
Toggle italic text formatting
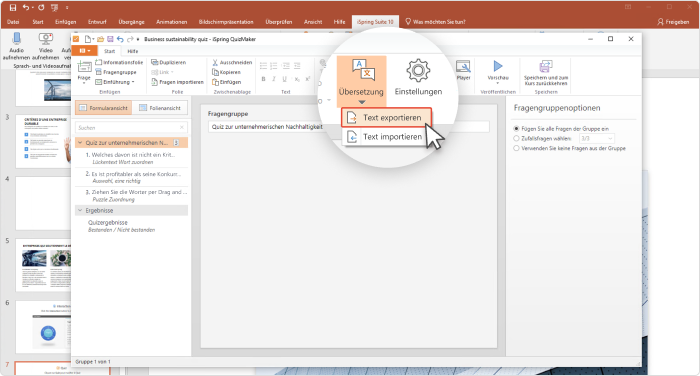click(274, 79)
